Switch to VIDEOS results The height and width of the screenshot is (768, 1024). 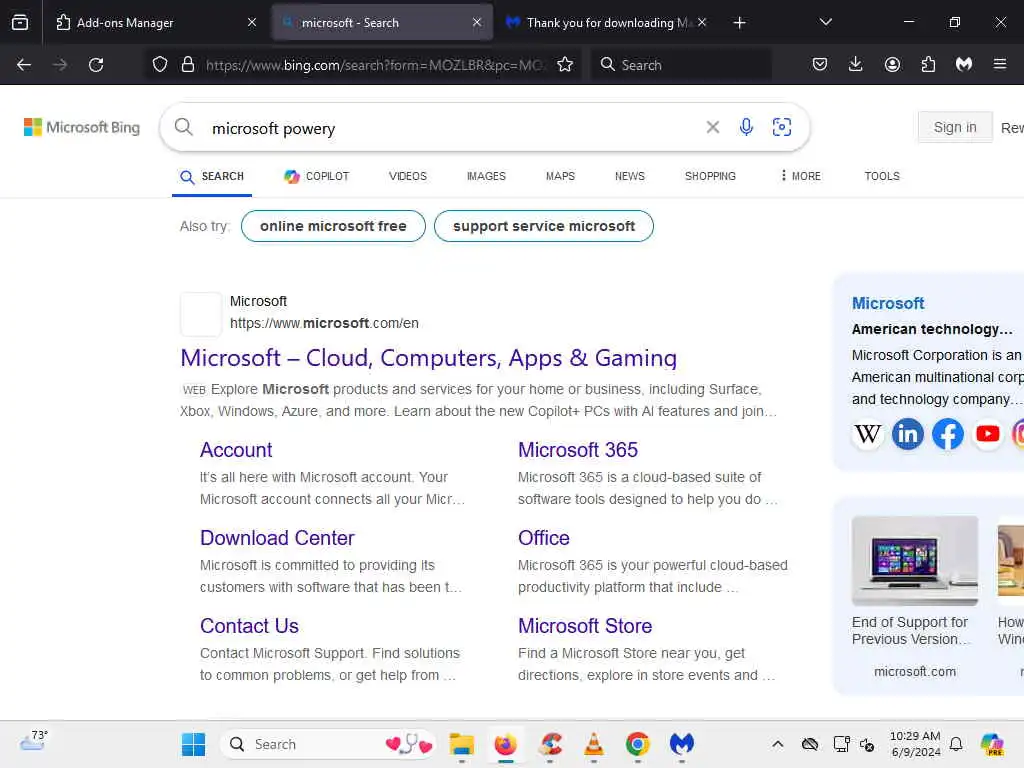[x=408, y=176]
